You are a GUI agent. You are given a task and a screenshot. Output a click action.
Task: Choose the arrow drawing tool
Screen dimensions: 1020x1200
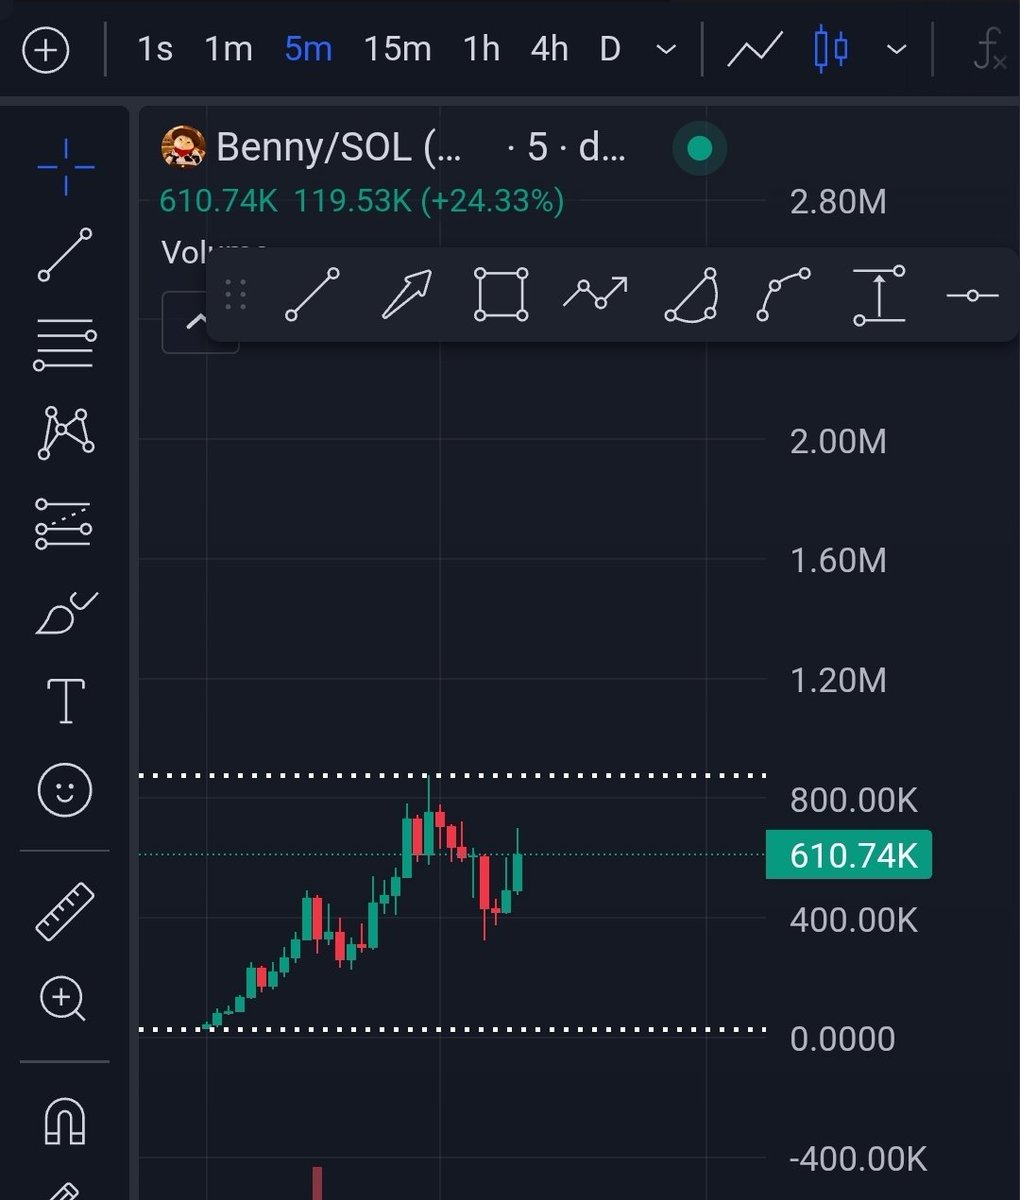click(407, 295)
